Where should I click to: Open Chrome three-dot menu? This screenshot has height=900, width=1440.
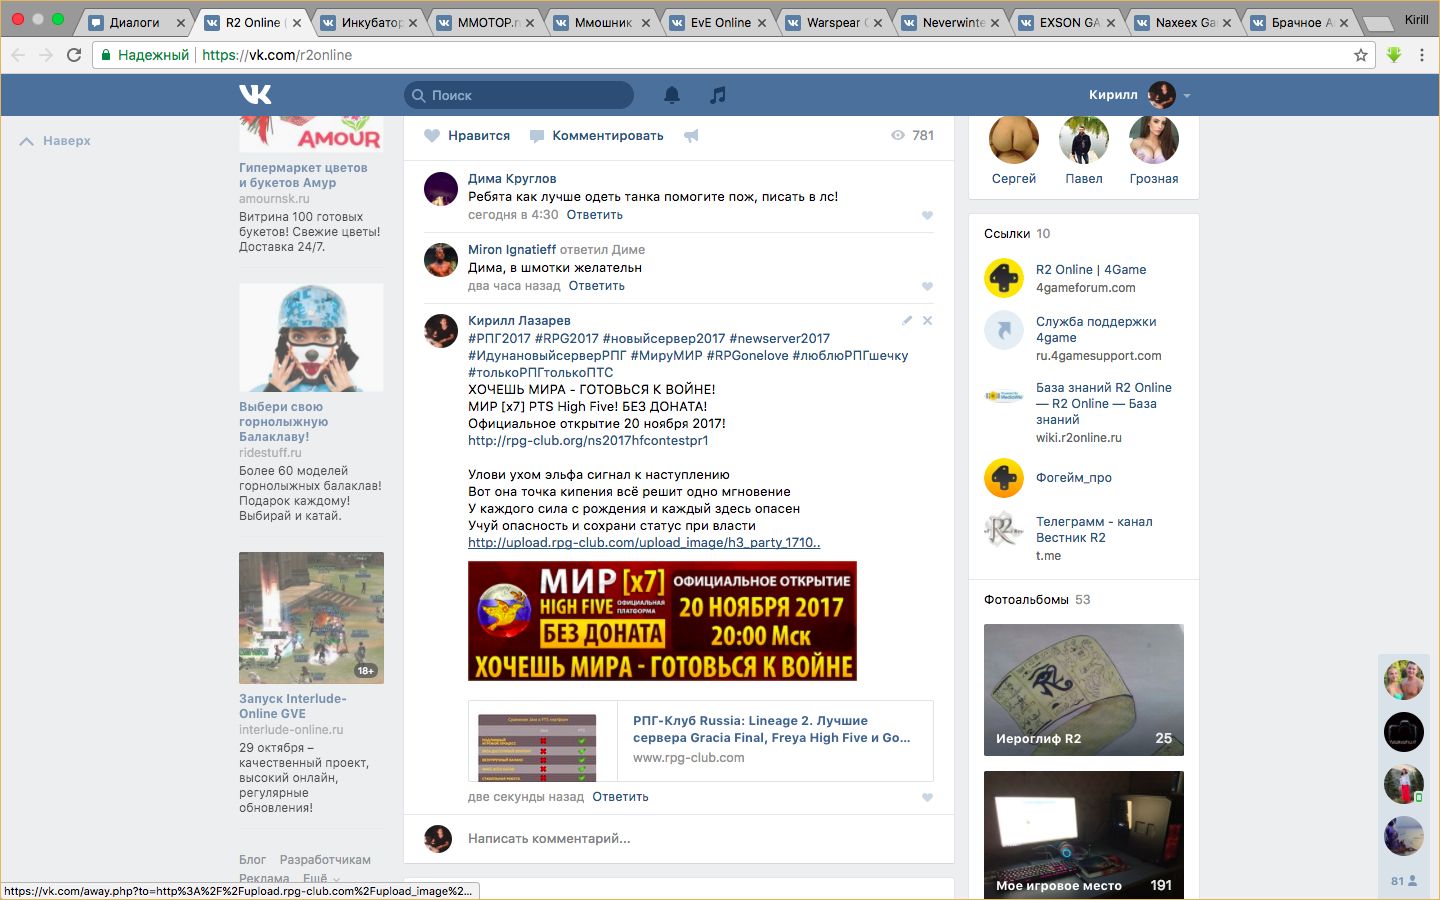[1421, 55]
